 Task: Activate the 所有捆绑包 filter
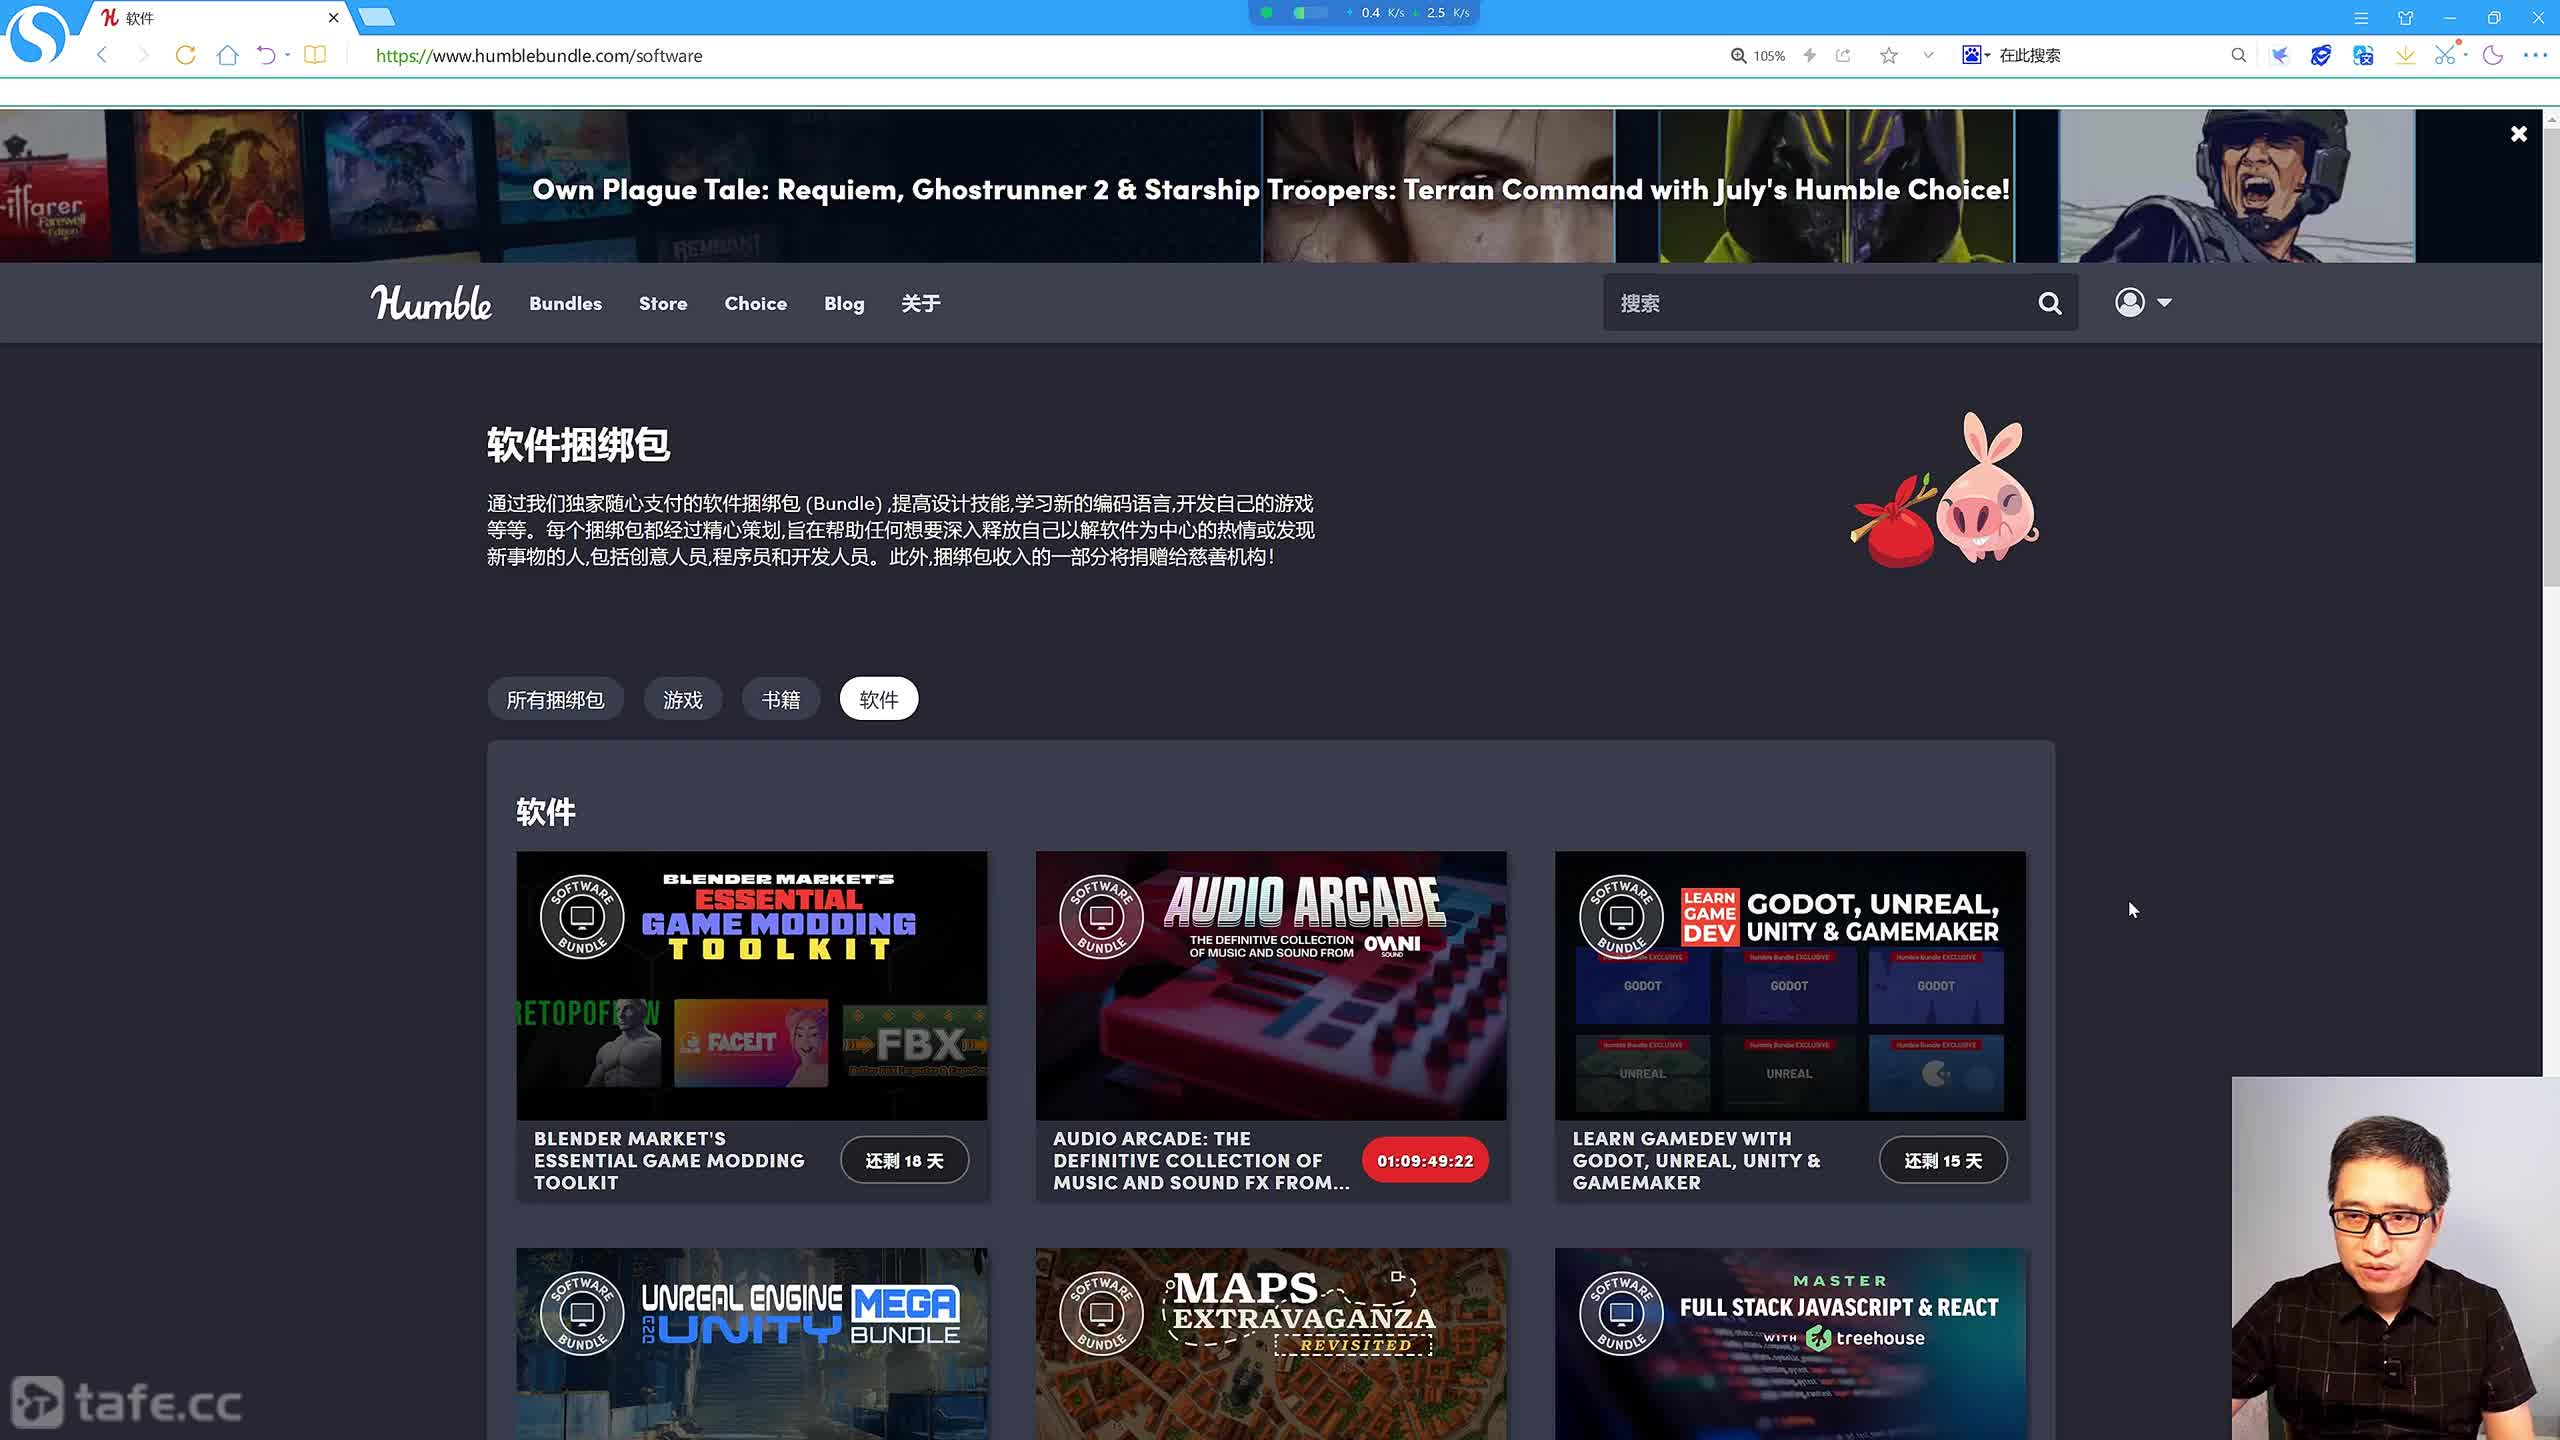pos(554,699)
